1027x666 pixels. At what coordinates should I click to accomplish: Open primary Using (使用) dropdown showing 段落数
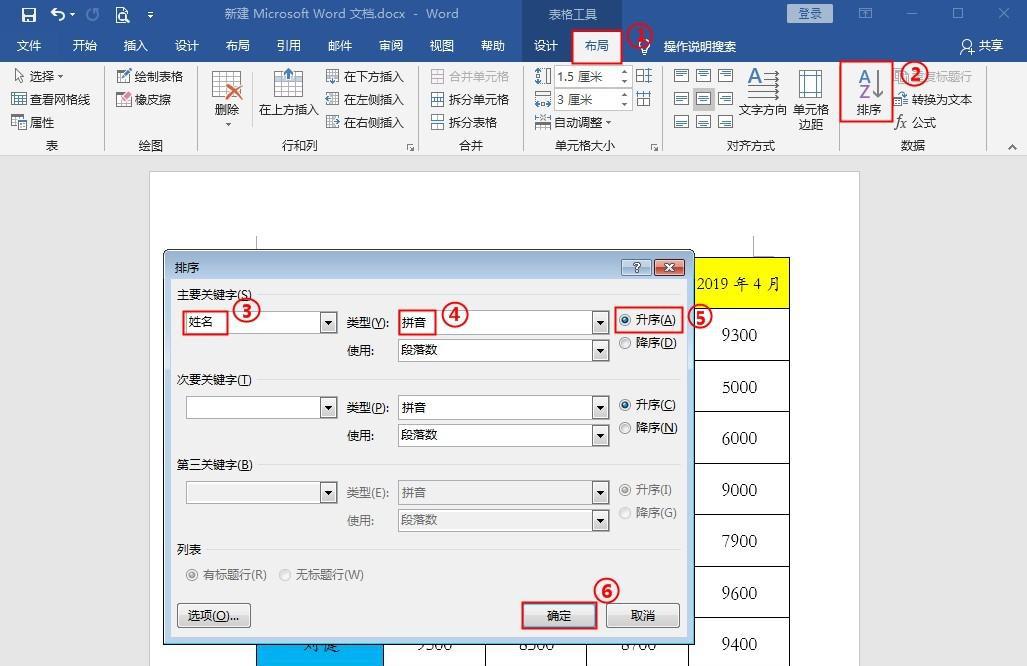pos(600,350)
